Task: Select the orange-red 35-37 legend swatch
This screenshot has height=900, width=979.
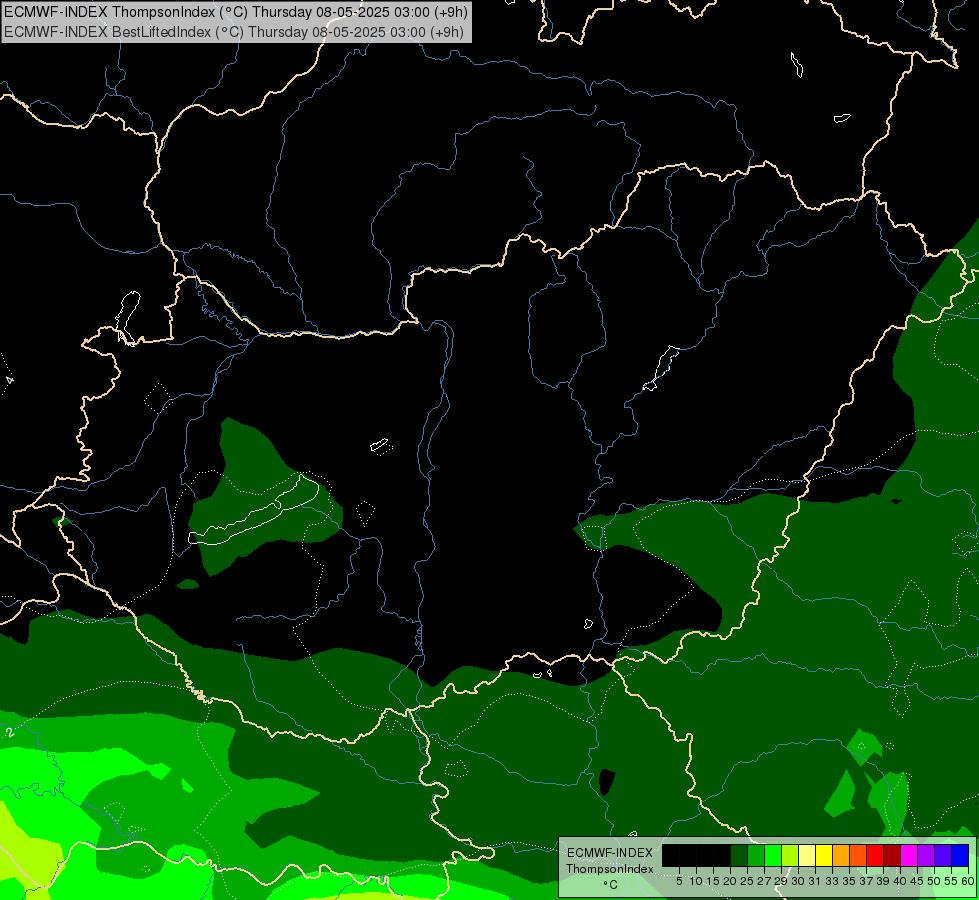Action: coord(858,855)
